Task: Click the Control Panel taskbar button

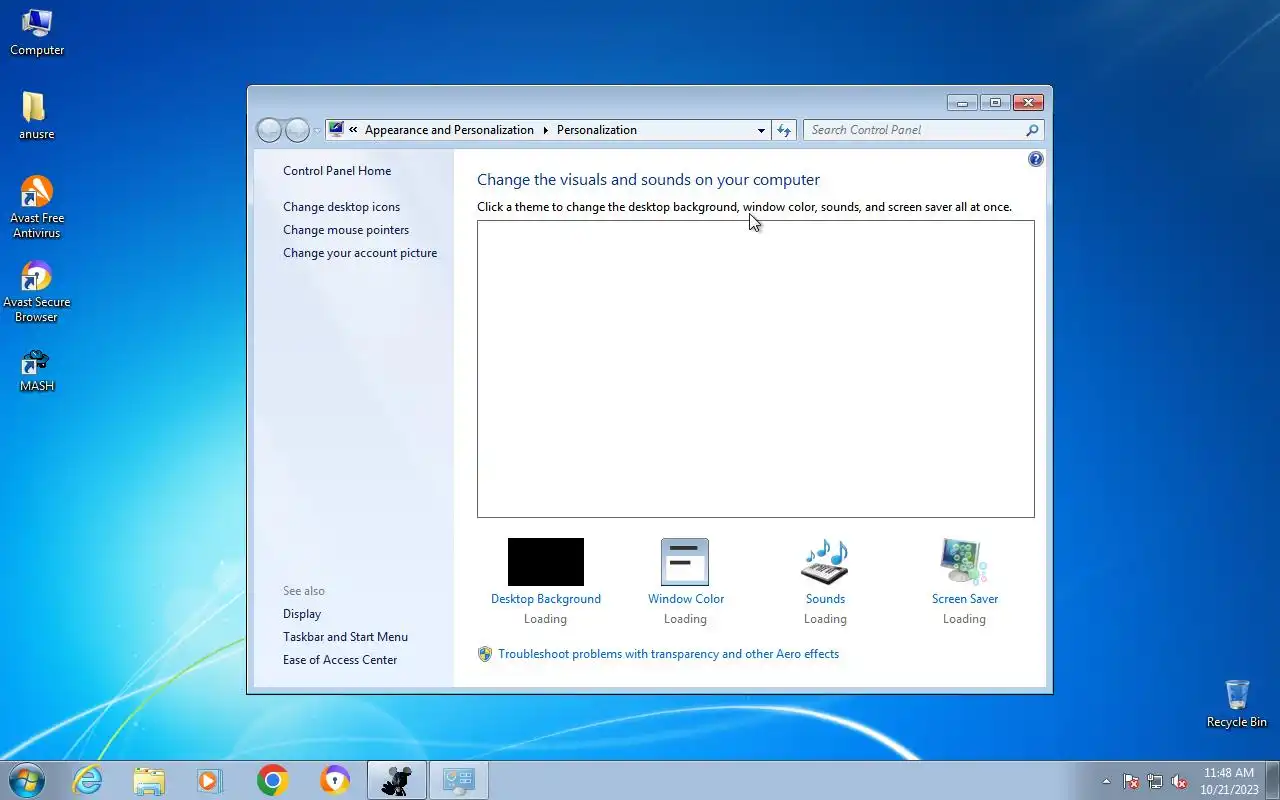Action: click(459, 781)
